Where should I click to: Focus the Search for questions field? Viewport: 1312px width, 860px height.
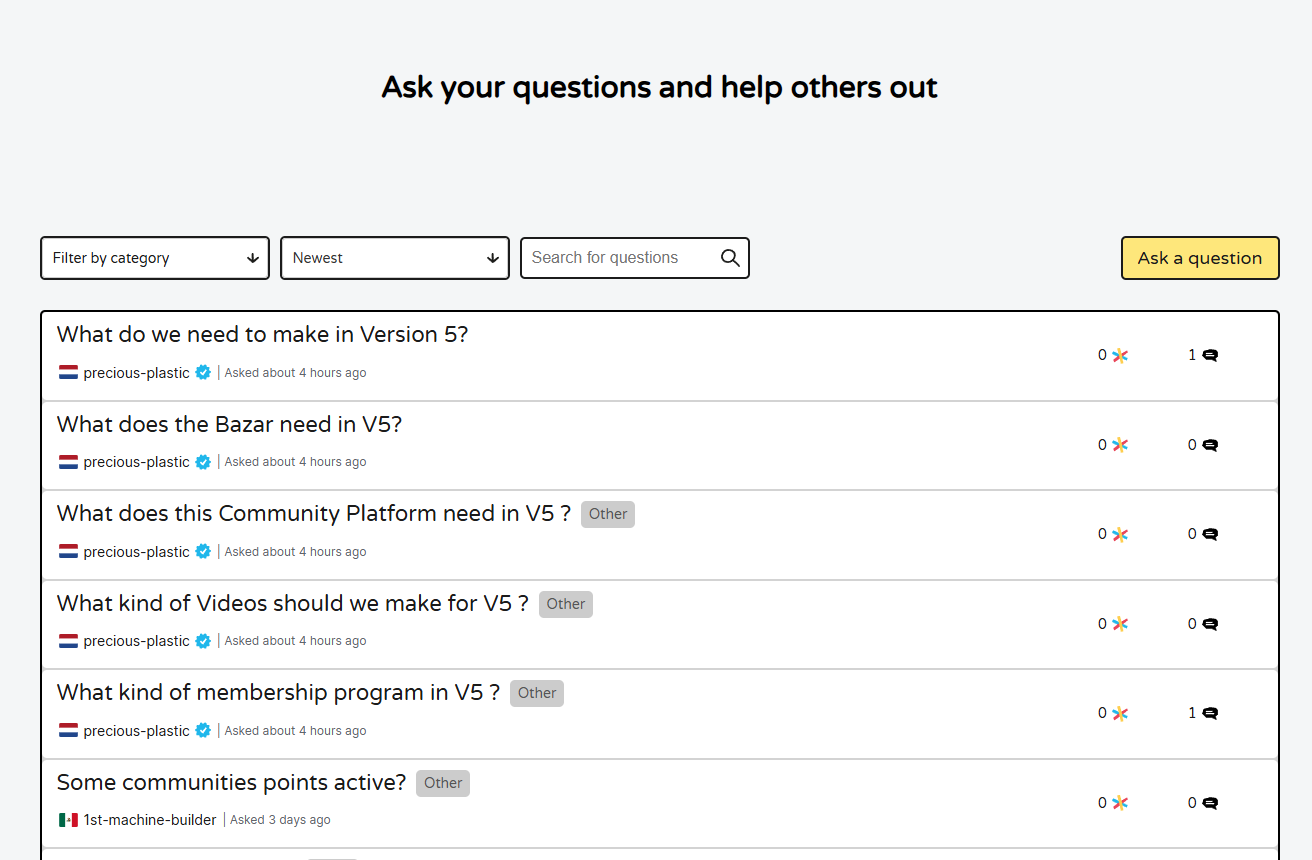click(620, 258)
